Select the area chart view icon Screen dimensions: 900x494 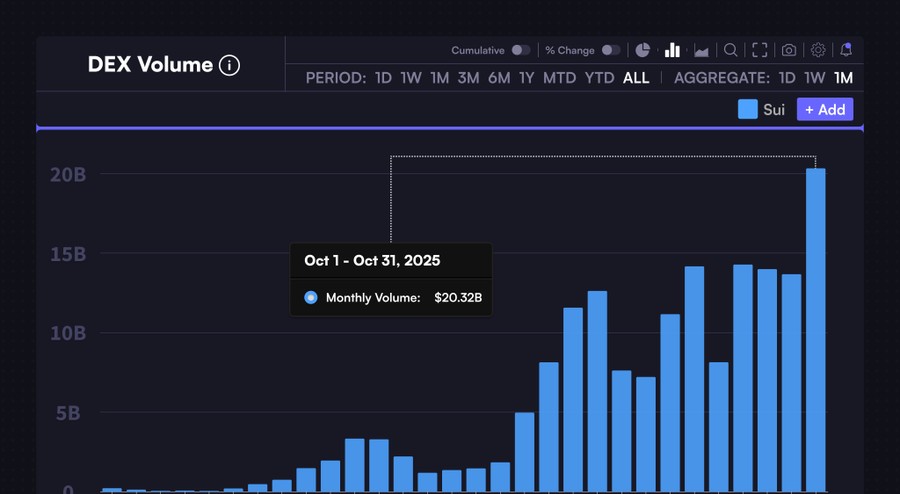(701, 50)
